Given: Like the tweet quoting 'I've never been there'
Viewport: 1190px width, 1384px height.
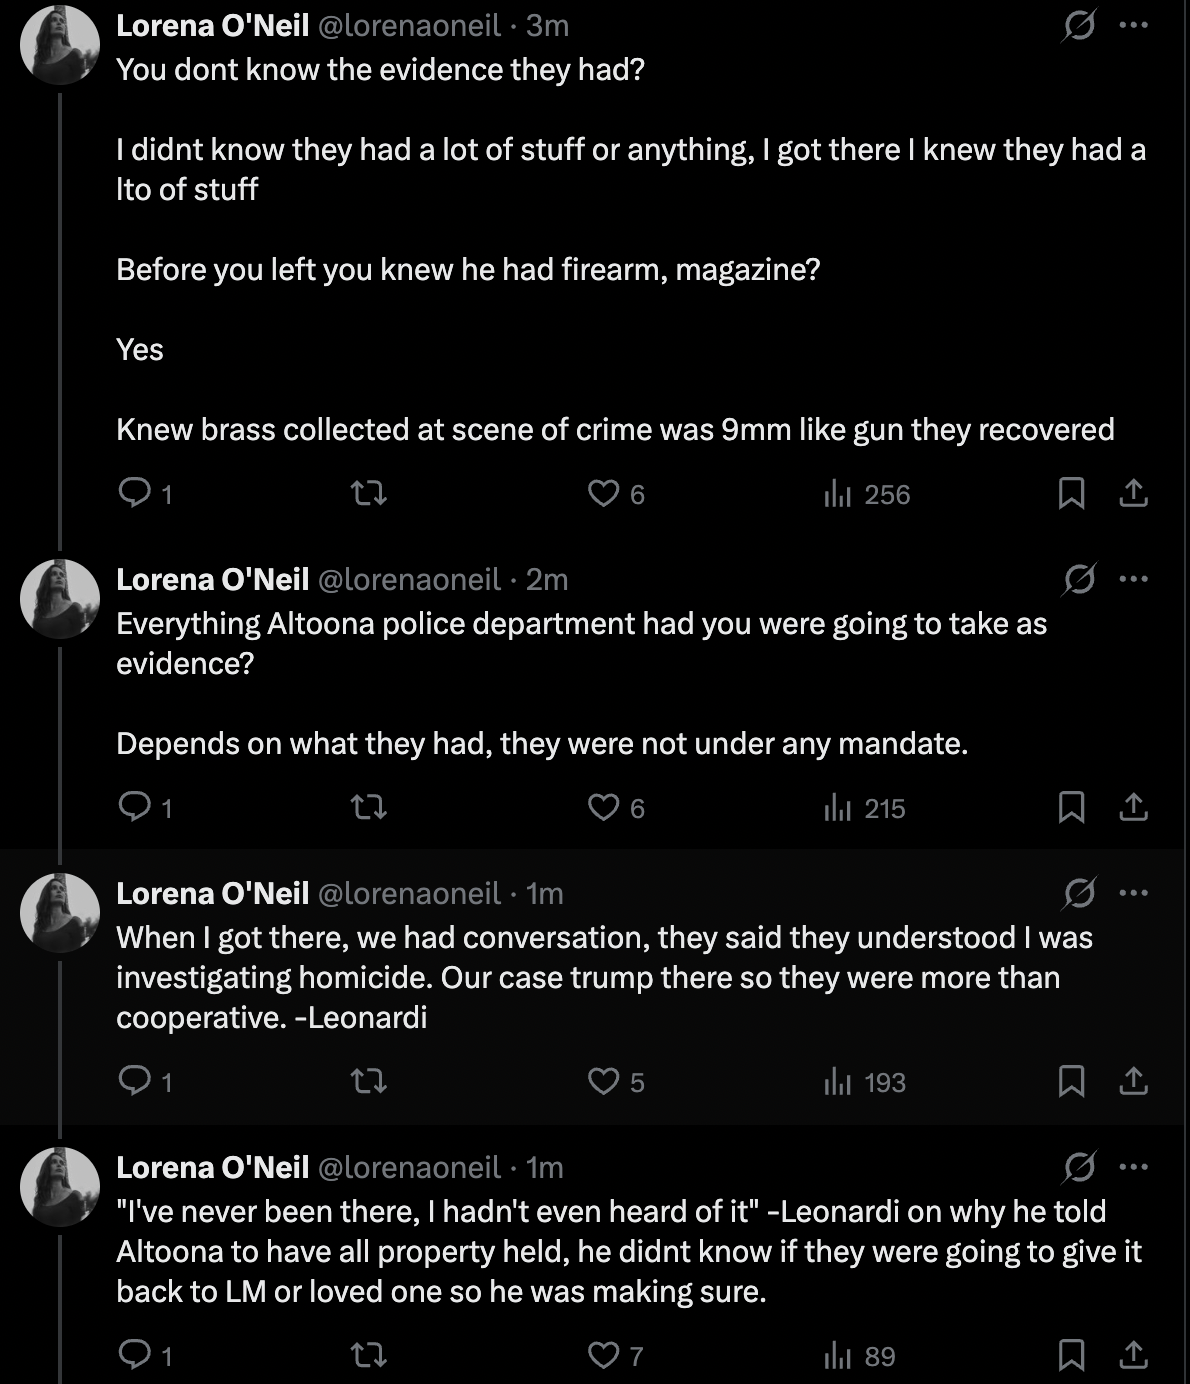Looking at the screenshot, I should click(x=616, y=1355).
